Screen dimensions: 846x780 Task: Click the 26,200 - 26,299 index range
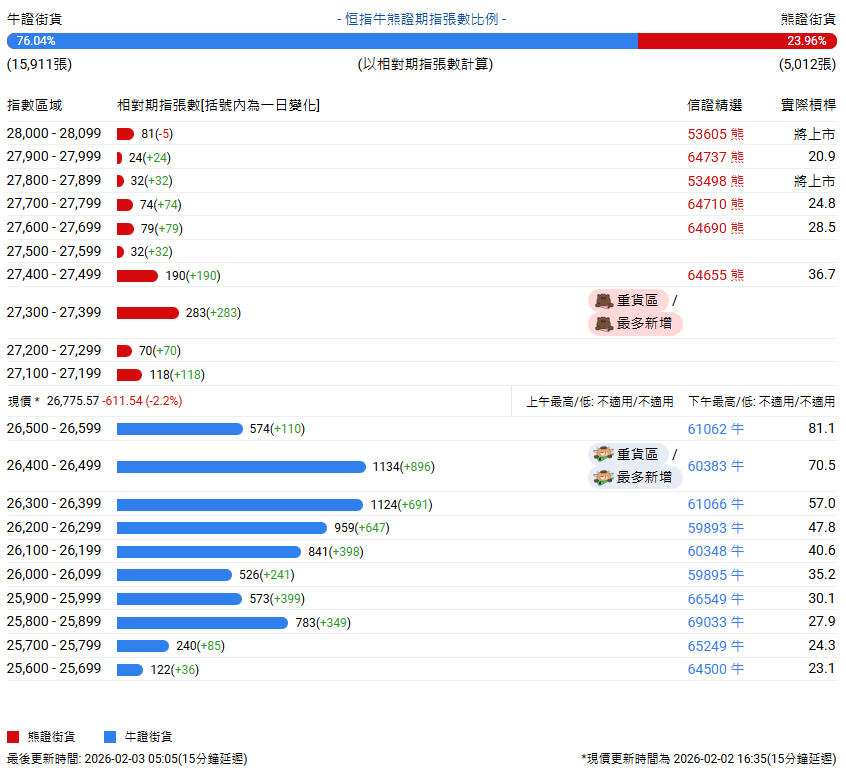[x=54, y=527]
